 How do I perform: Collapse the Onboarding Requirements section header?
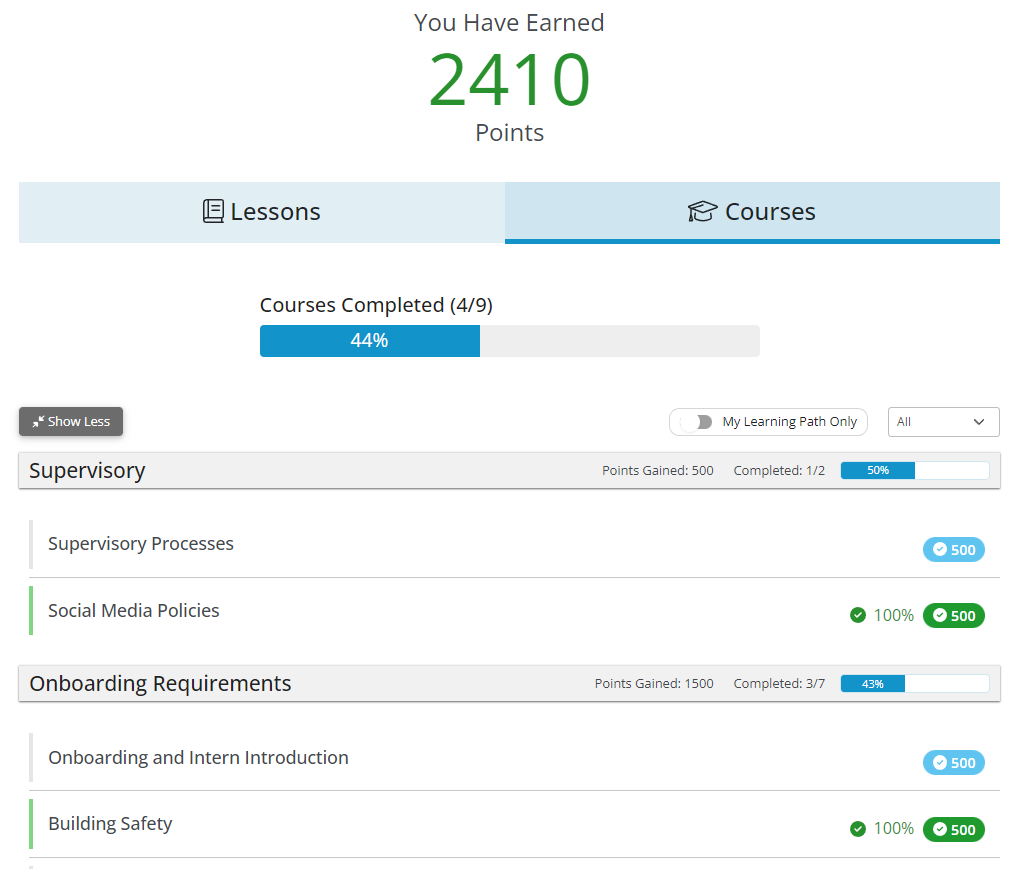coord(509,684)
